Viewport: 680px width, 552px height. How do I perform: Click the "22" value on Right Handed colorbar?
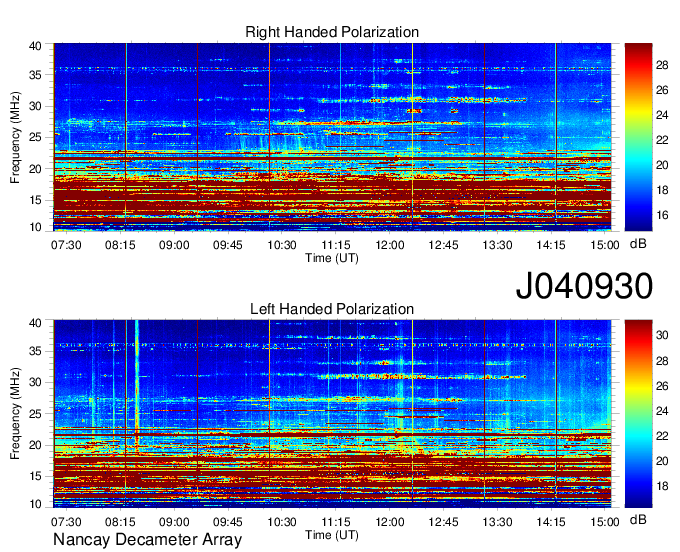pyautogui.click(x=662, y=140)
